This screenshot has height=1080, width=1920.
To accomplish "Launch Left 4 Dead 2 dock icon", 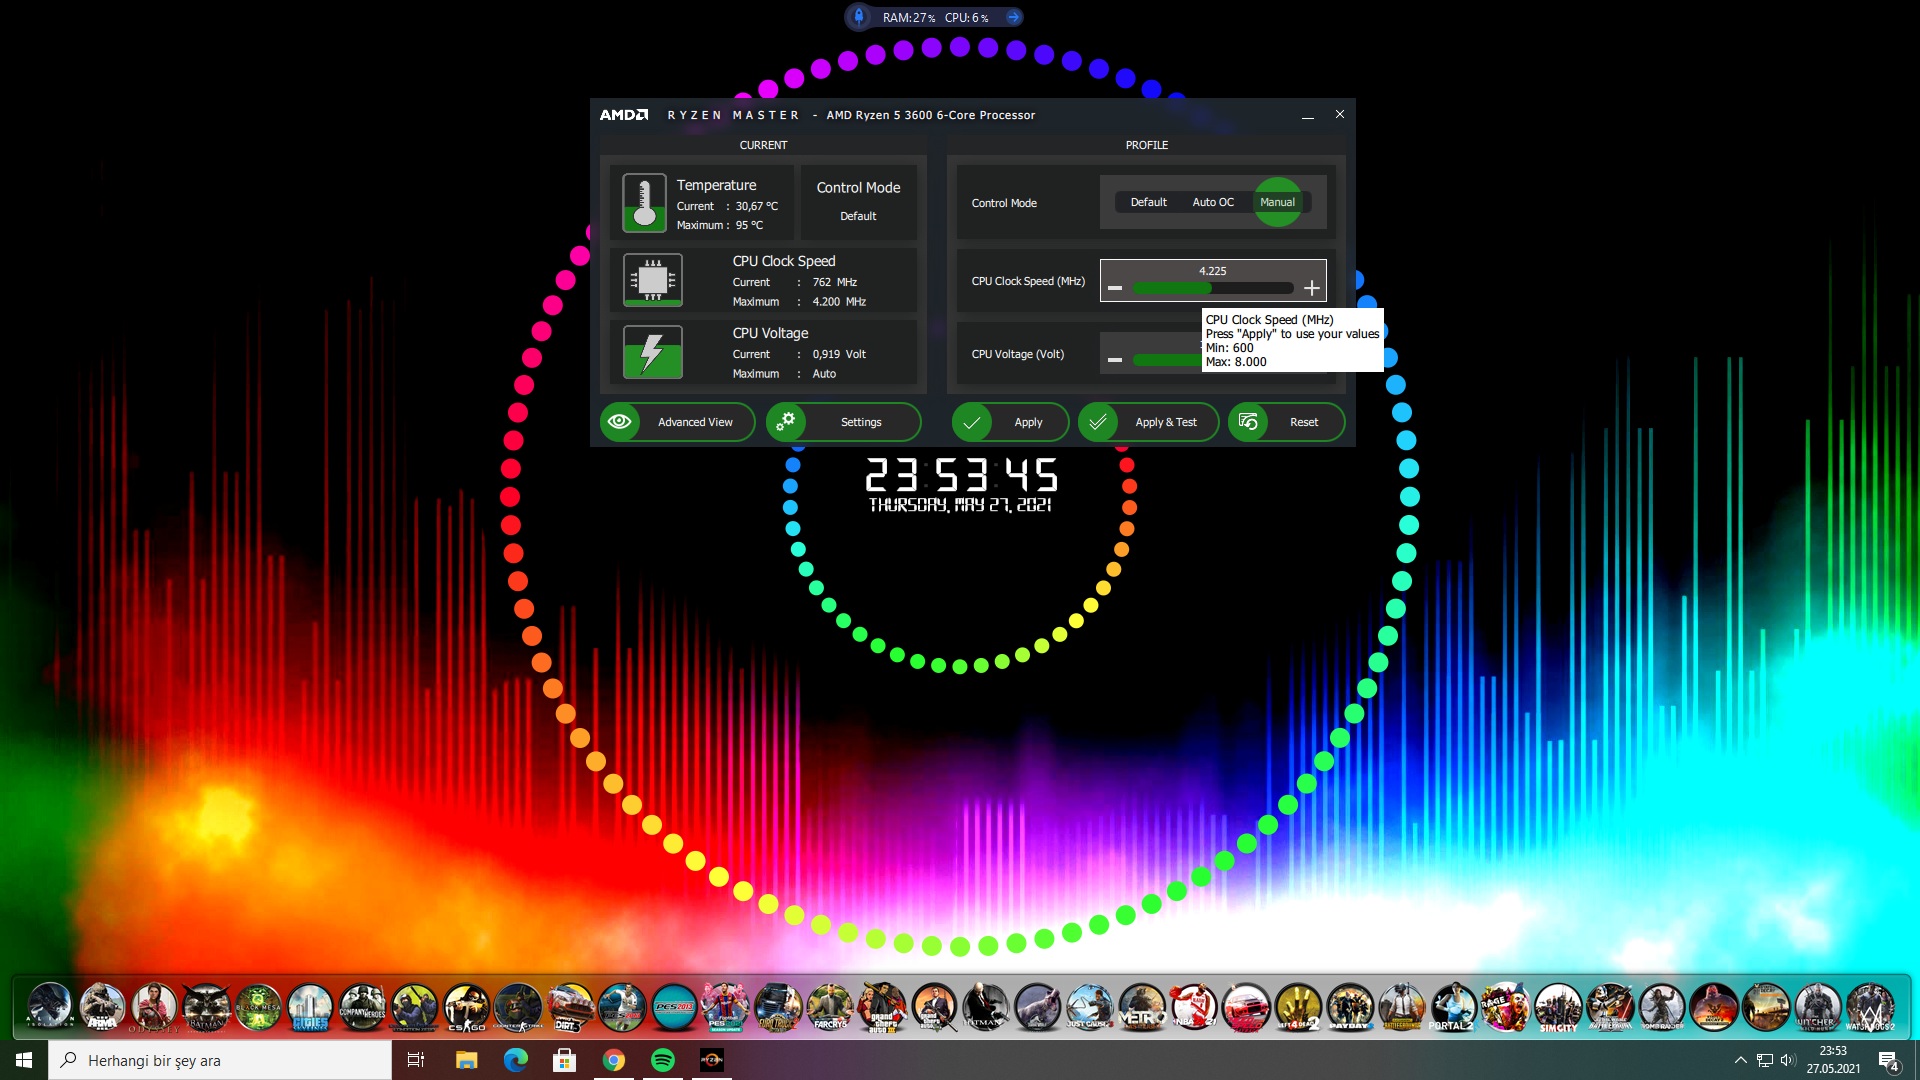I will click(x=1298, y=1006).
